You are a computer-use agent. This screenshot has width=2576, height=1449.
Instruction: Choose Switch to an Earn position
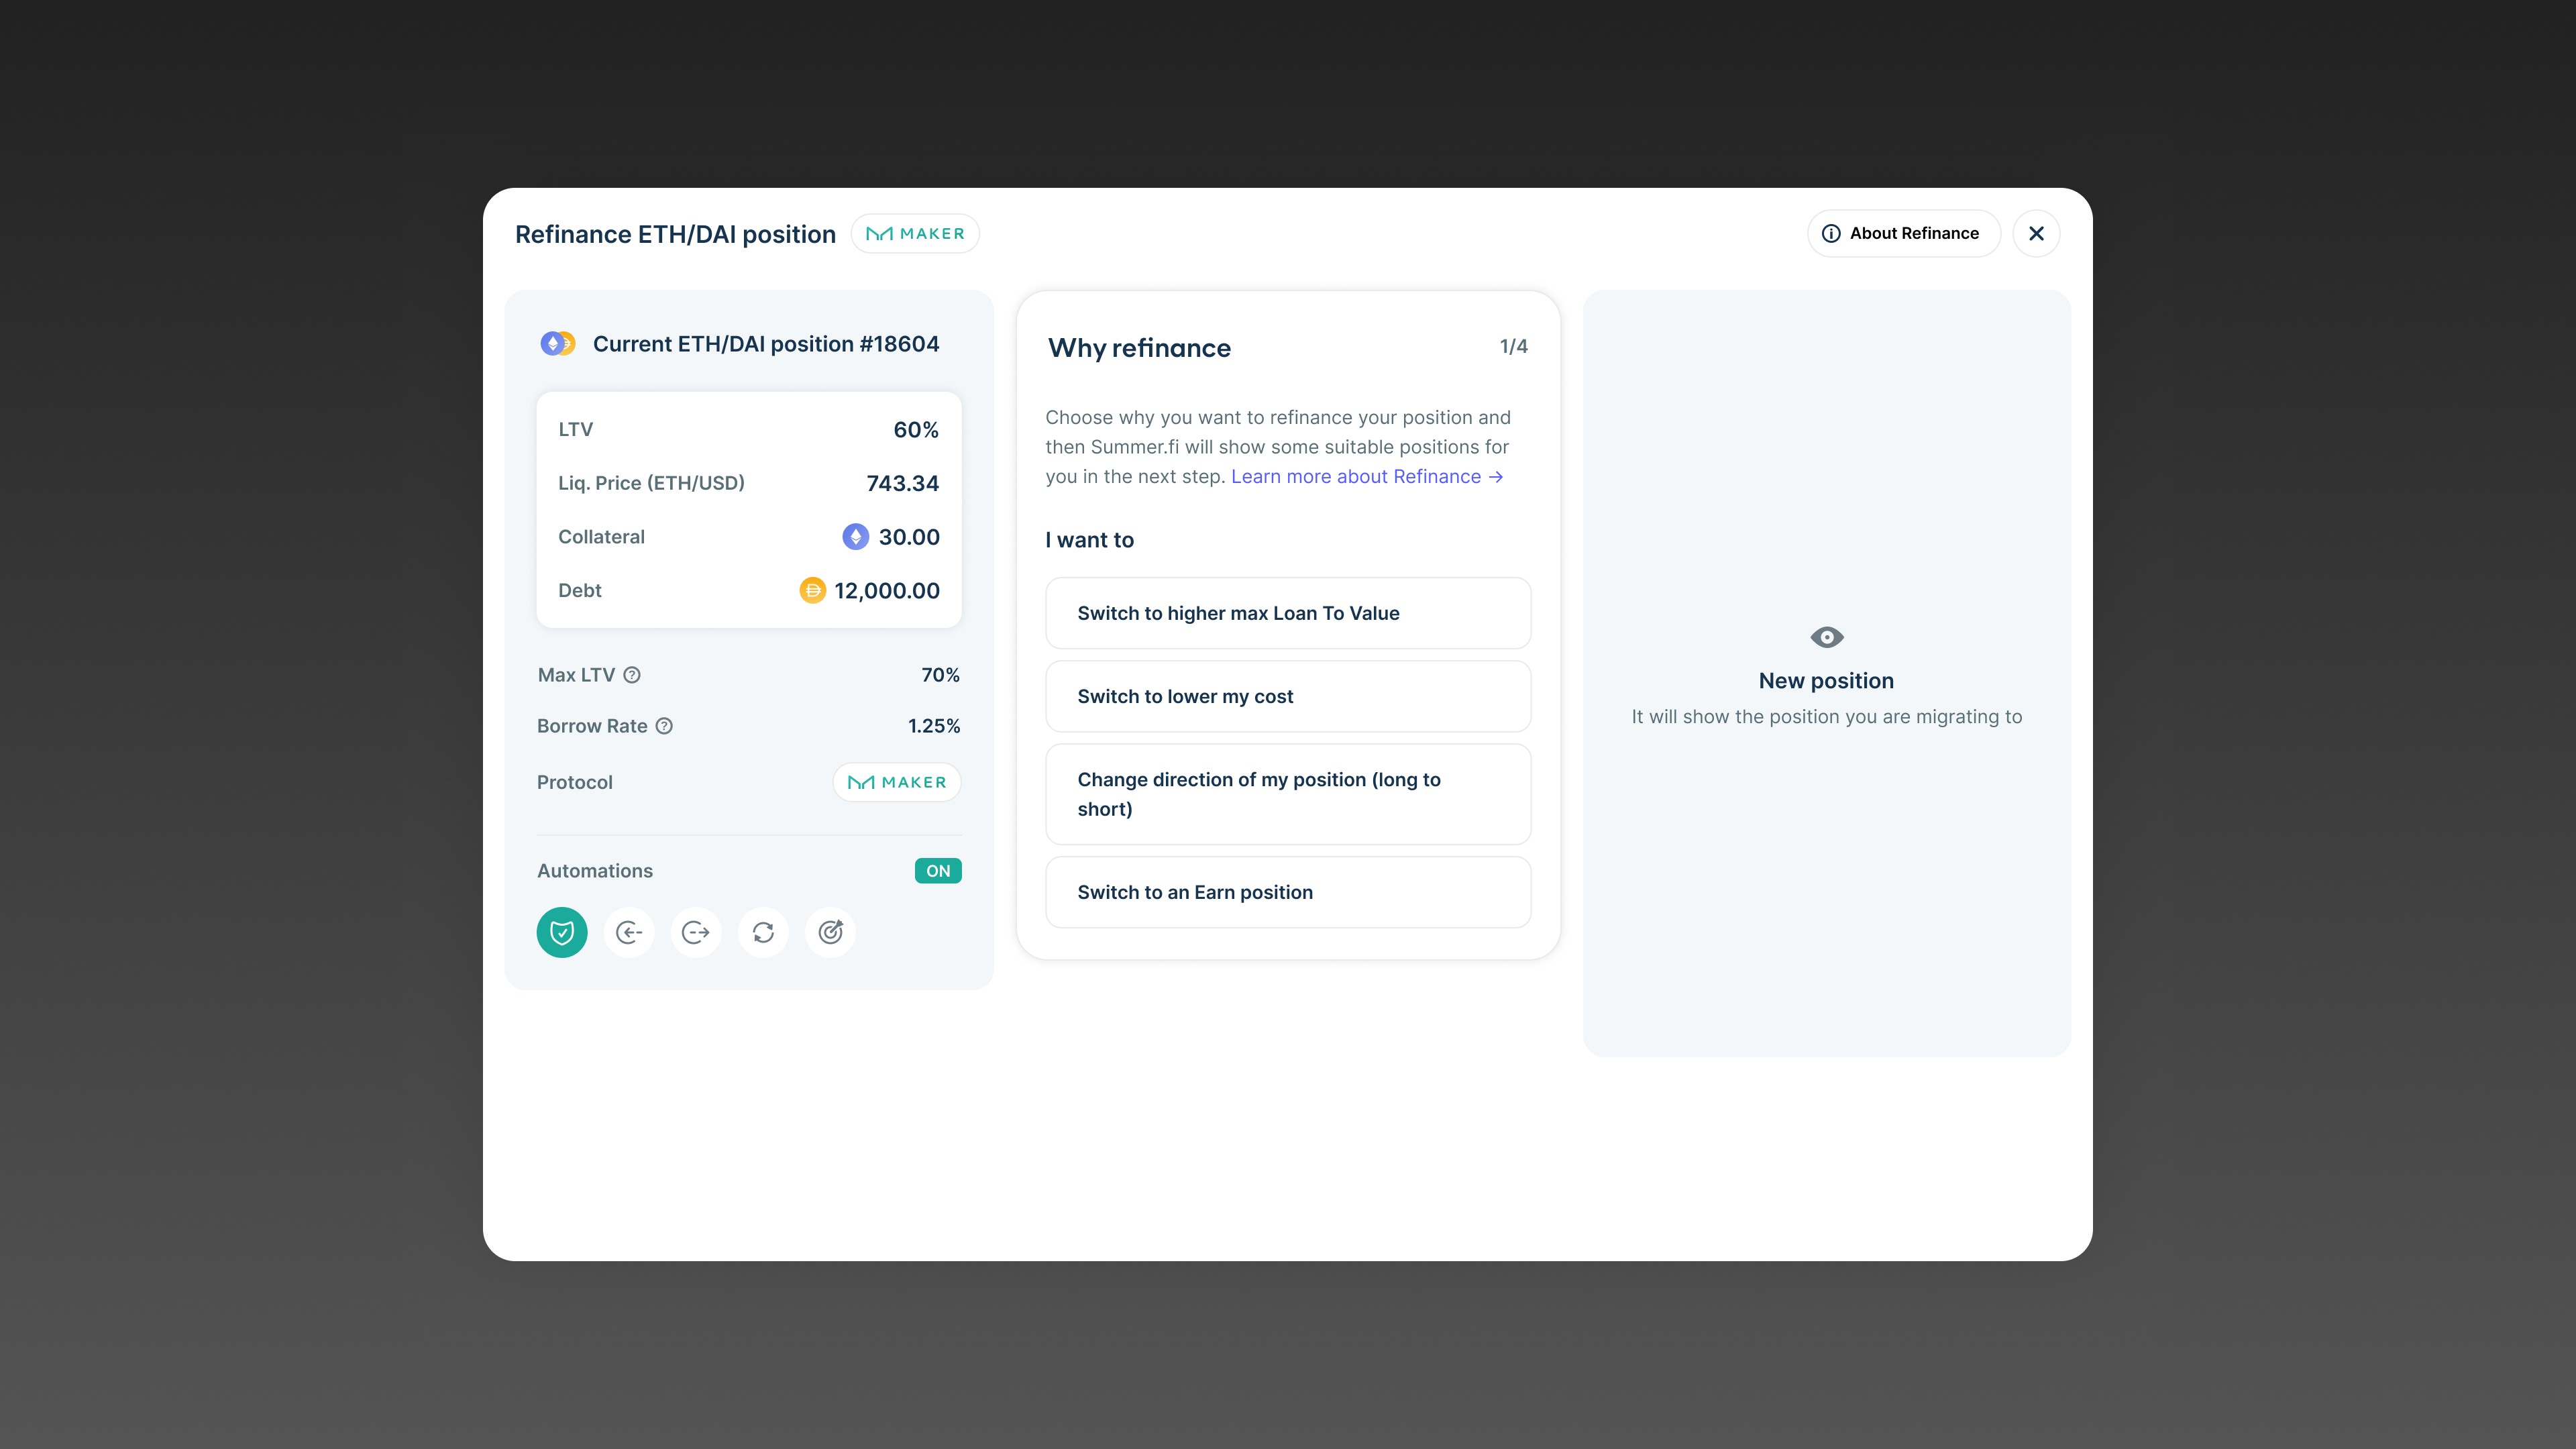tap(1287, 892)
